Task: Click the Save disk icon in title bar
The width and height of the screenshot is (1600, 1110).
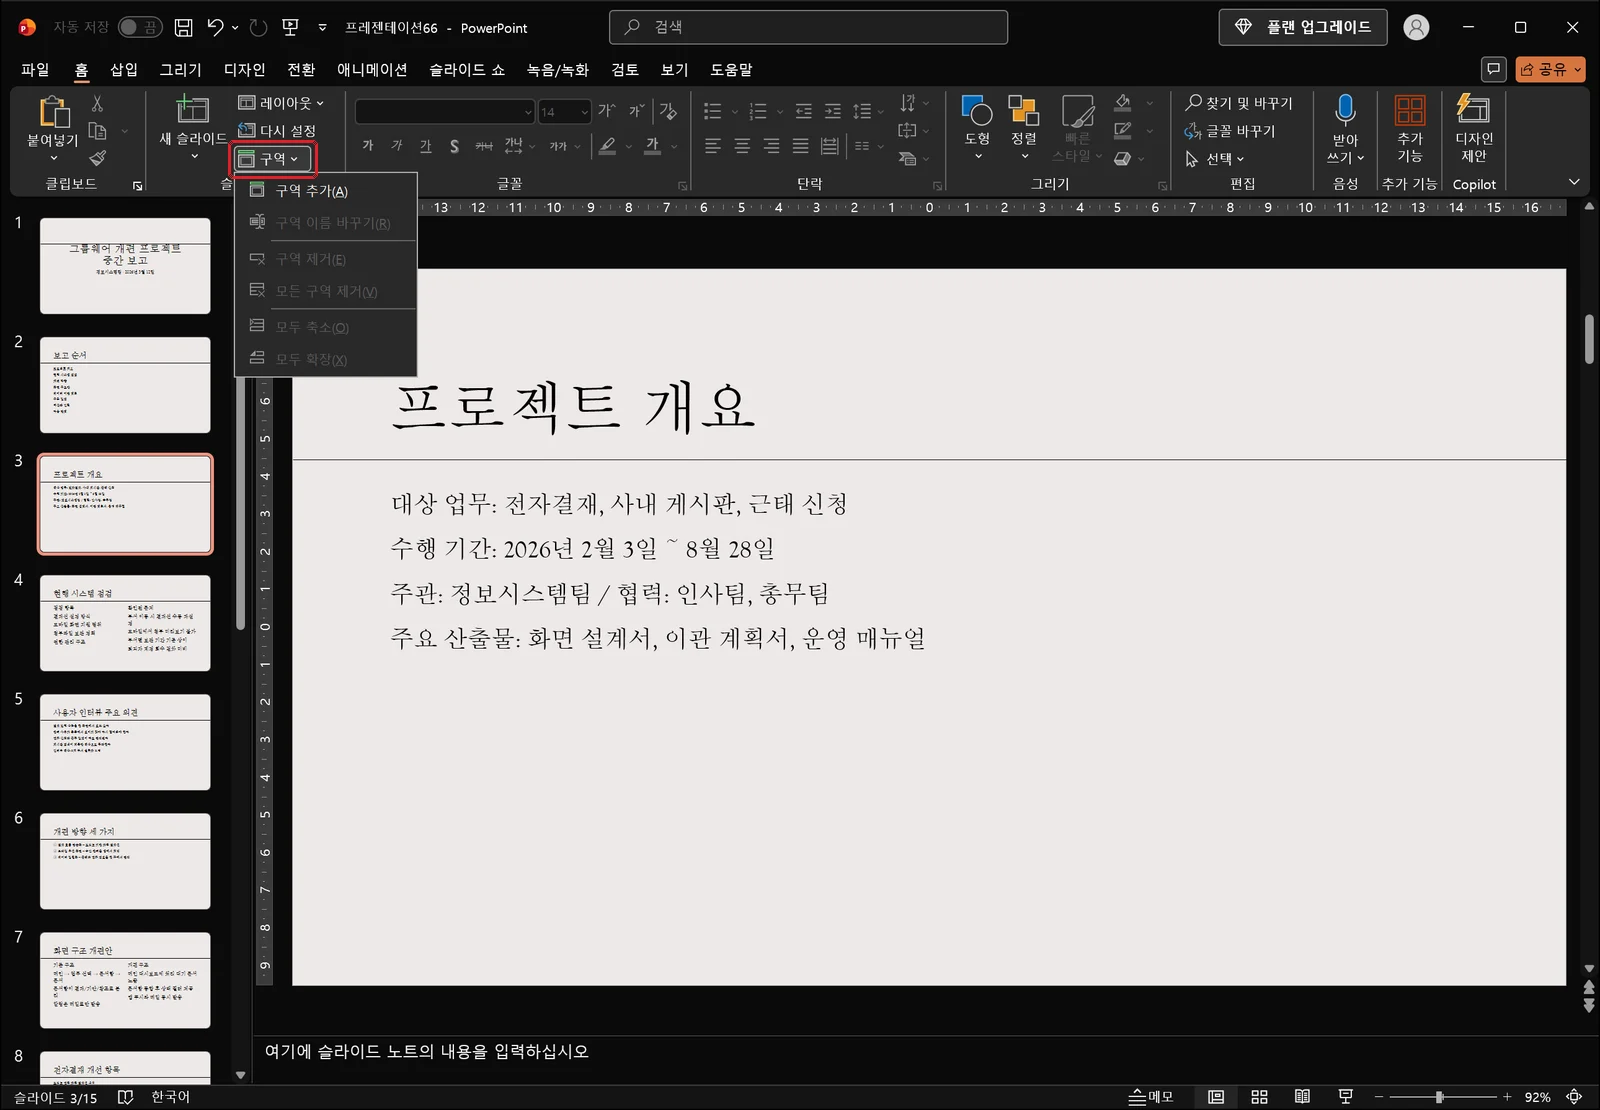Action: click(183, 28)
